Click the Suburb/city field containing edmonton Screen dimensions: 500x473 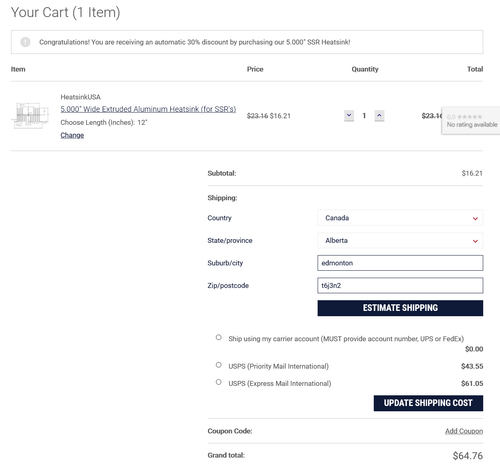point(400,263)
